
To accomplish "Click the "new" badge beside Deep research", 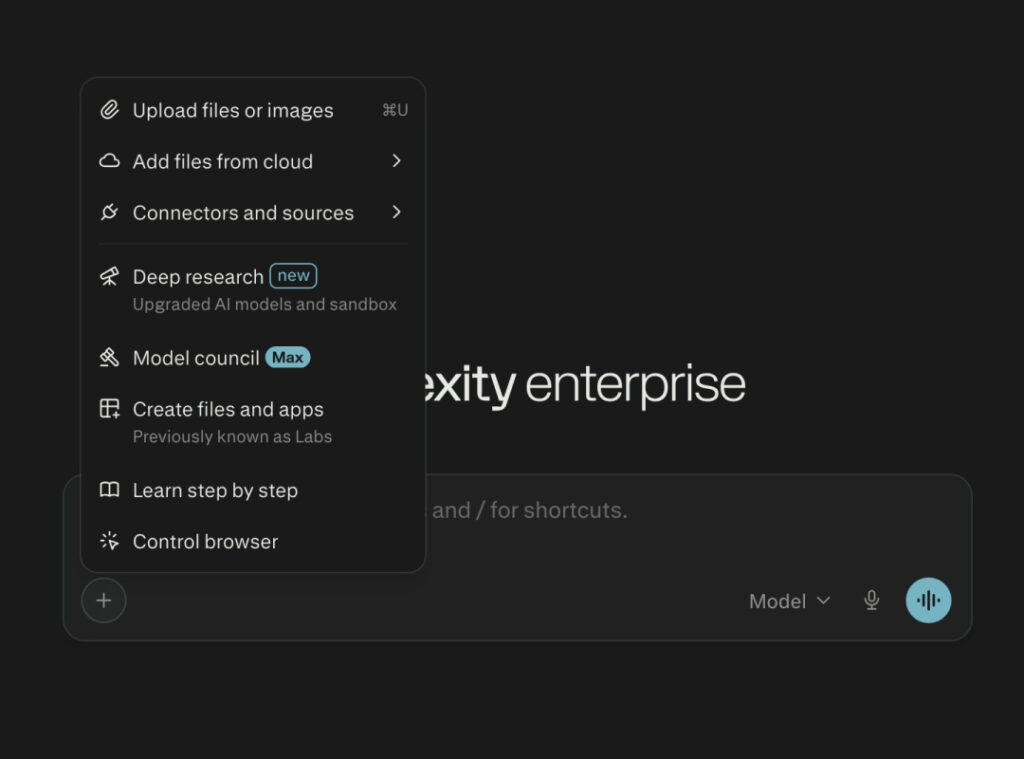I will (x=293, y=276).
